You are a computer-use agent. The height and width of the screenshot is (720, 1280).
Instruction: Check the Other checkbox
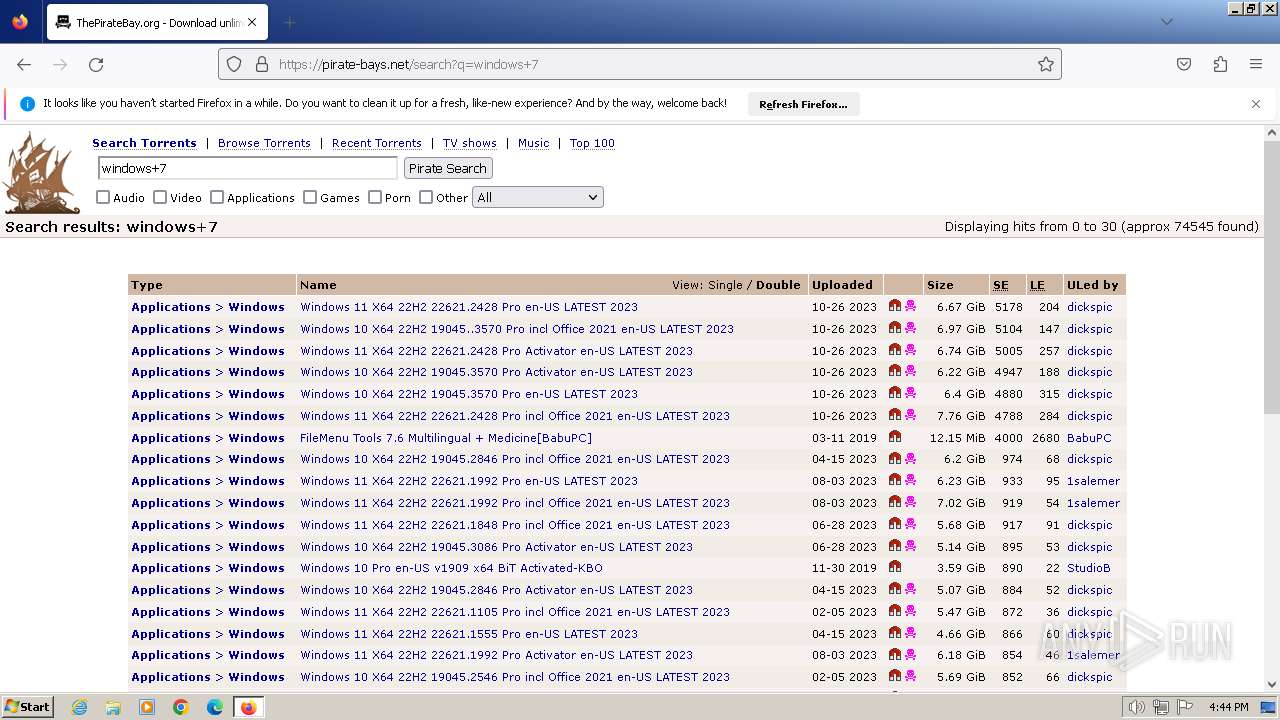click(426, 197)
